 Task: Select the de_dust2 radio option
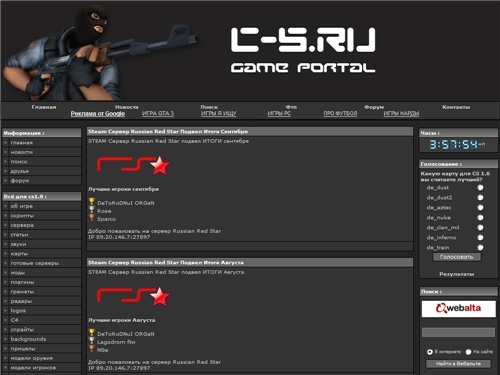tap(480, 198)
